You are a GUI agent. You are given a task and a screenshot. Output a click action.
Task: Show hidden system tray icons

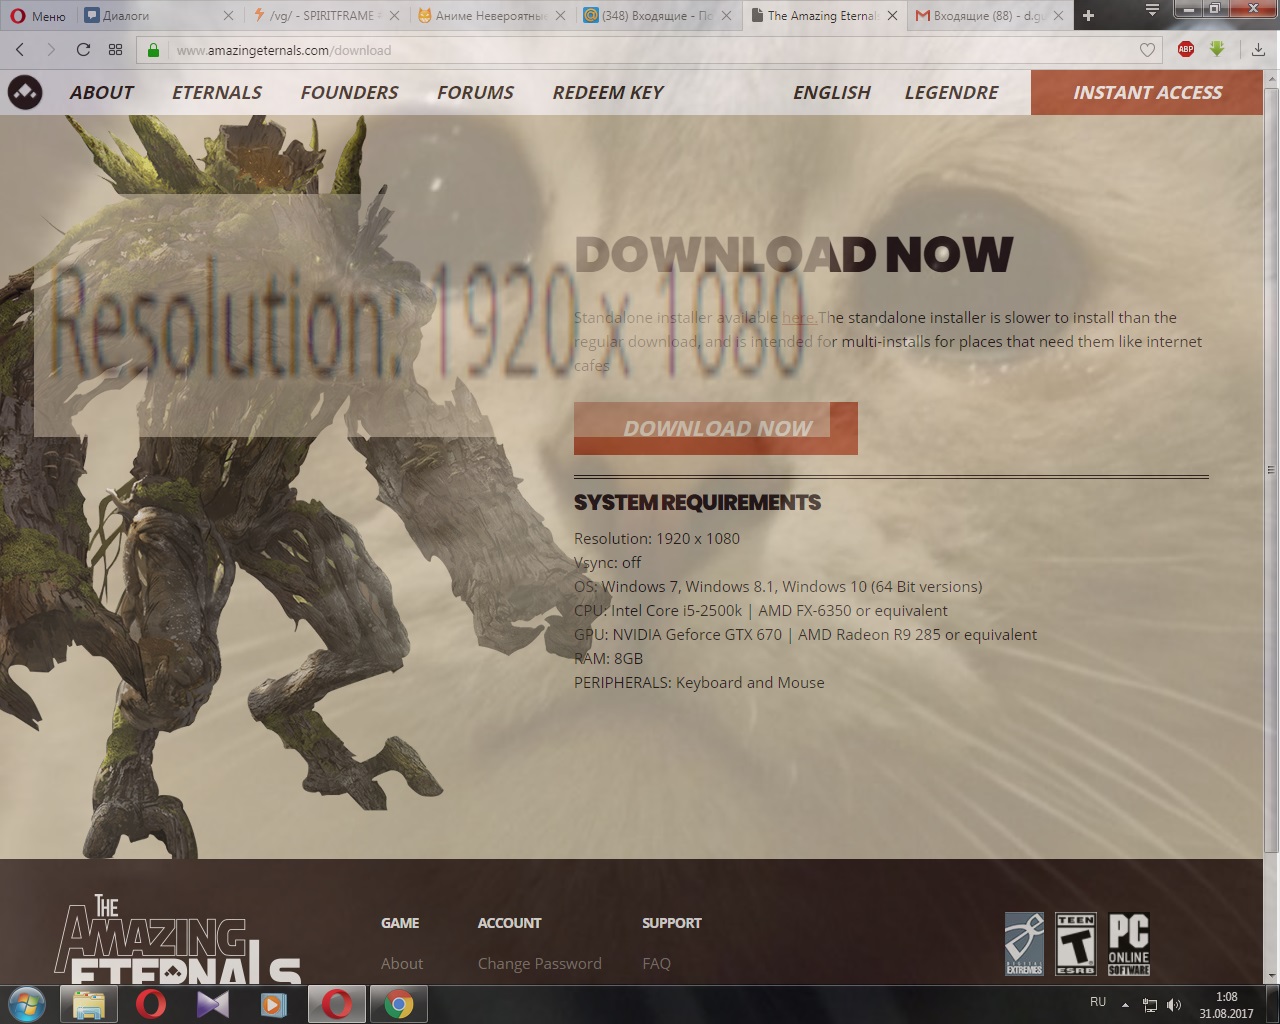[x=1125, y=1005]
